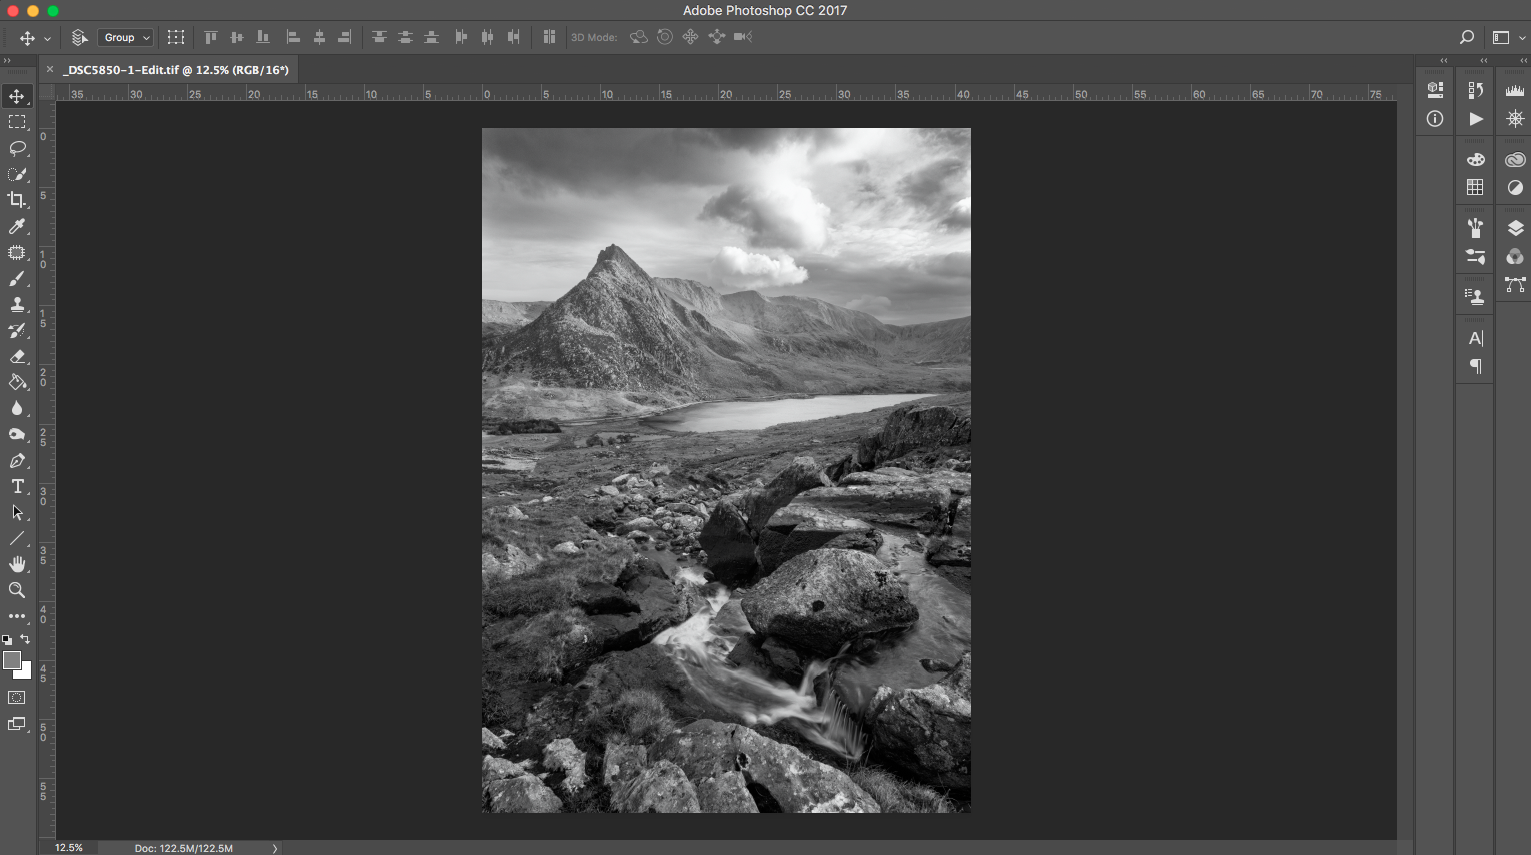Image resolution: width=1531 pixels, height=855 pixels.
Task: Select the Spot Healing Brush tool
Action: (17, 253)
